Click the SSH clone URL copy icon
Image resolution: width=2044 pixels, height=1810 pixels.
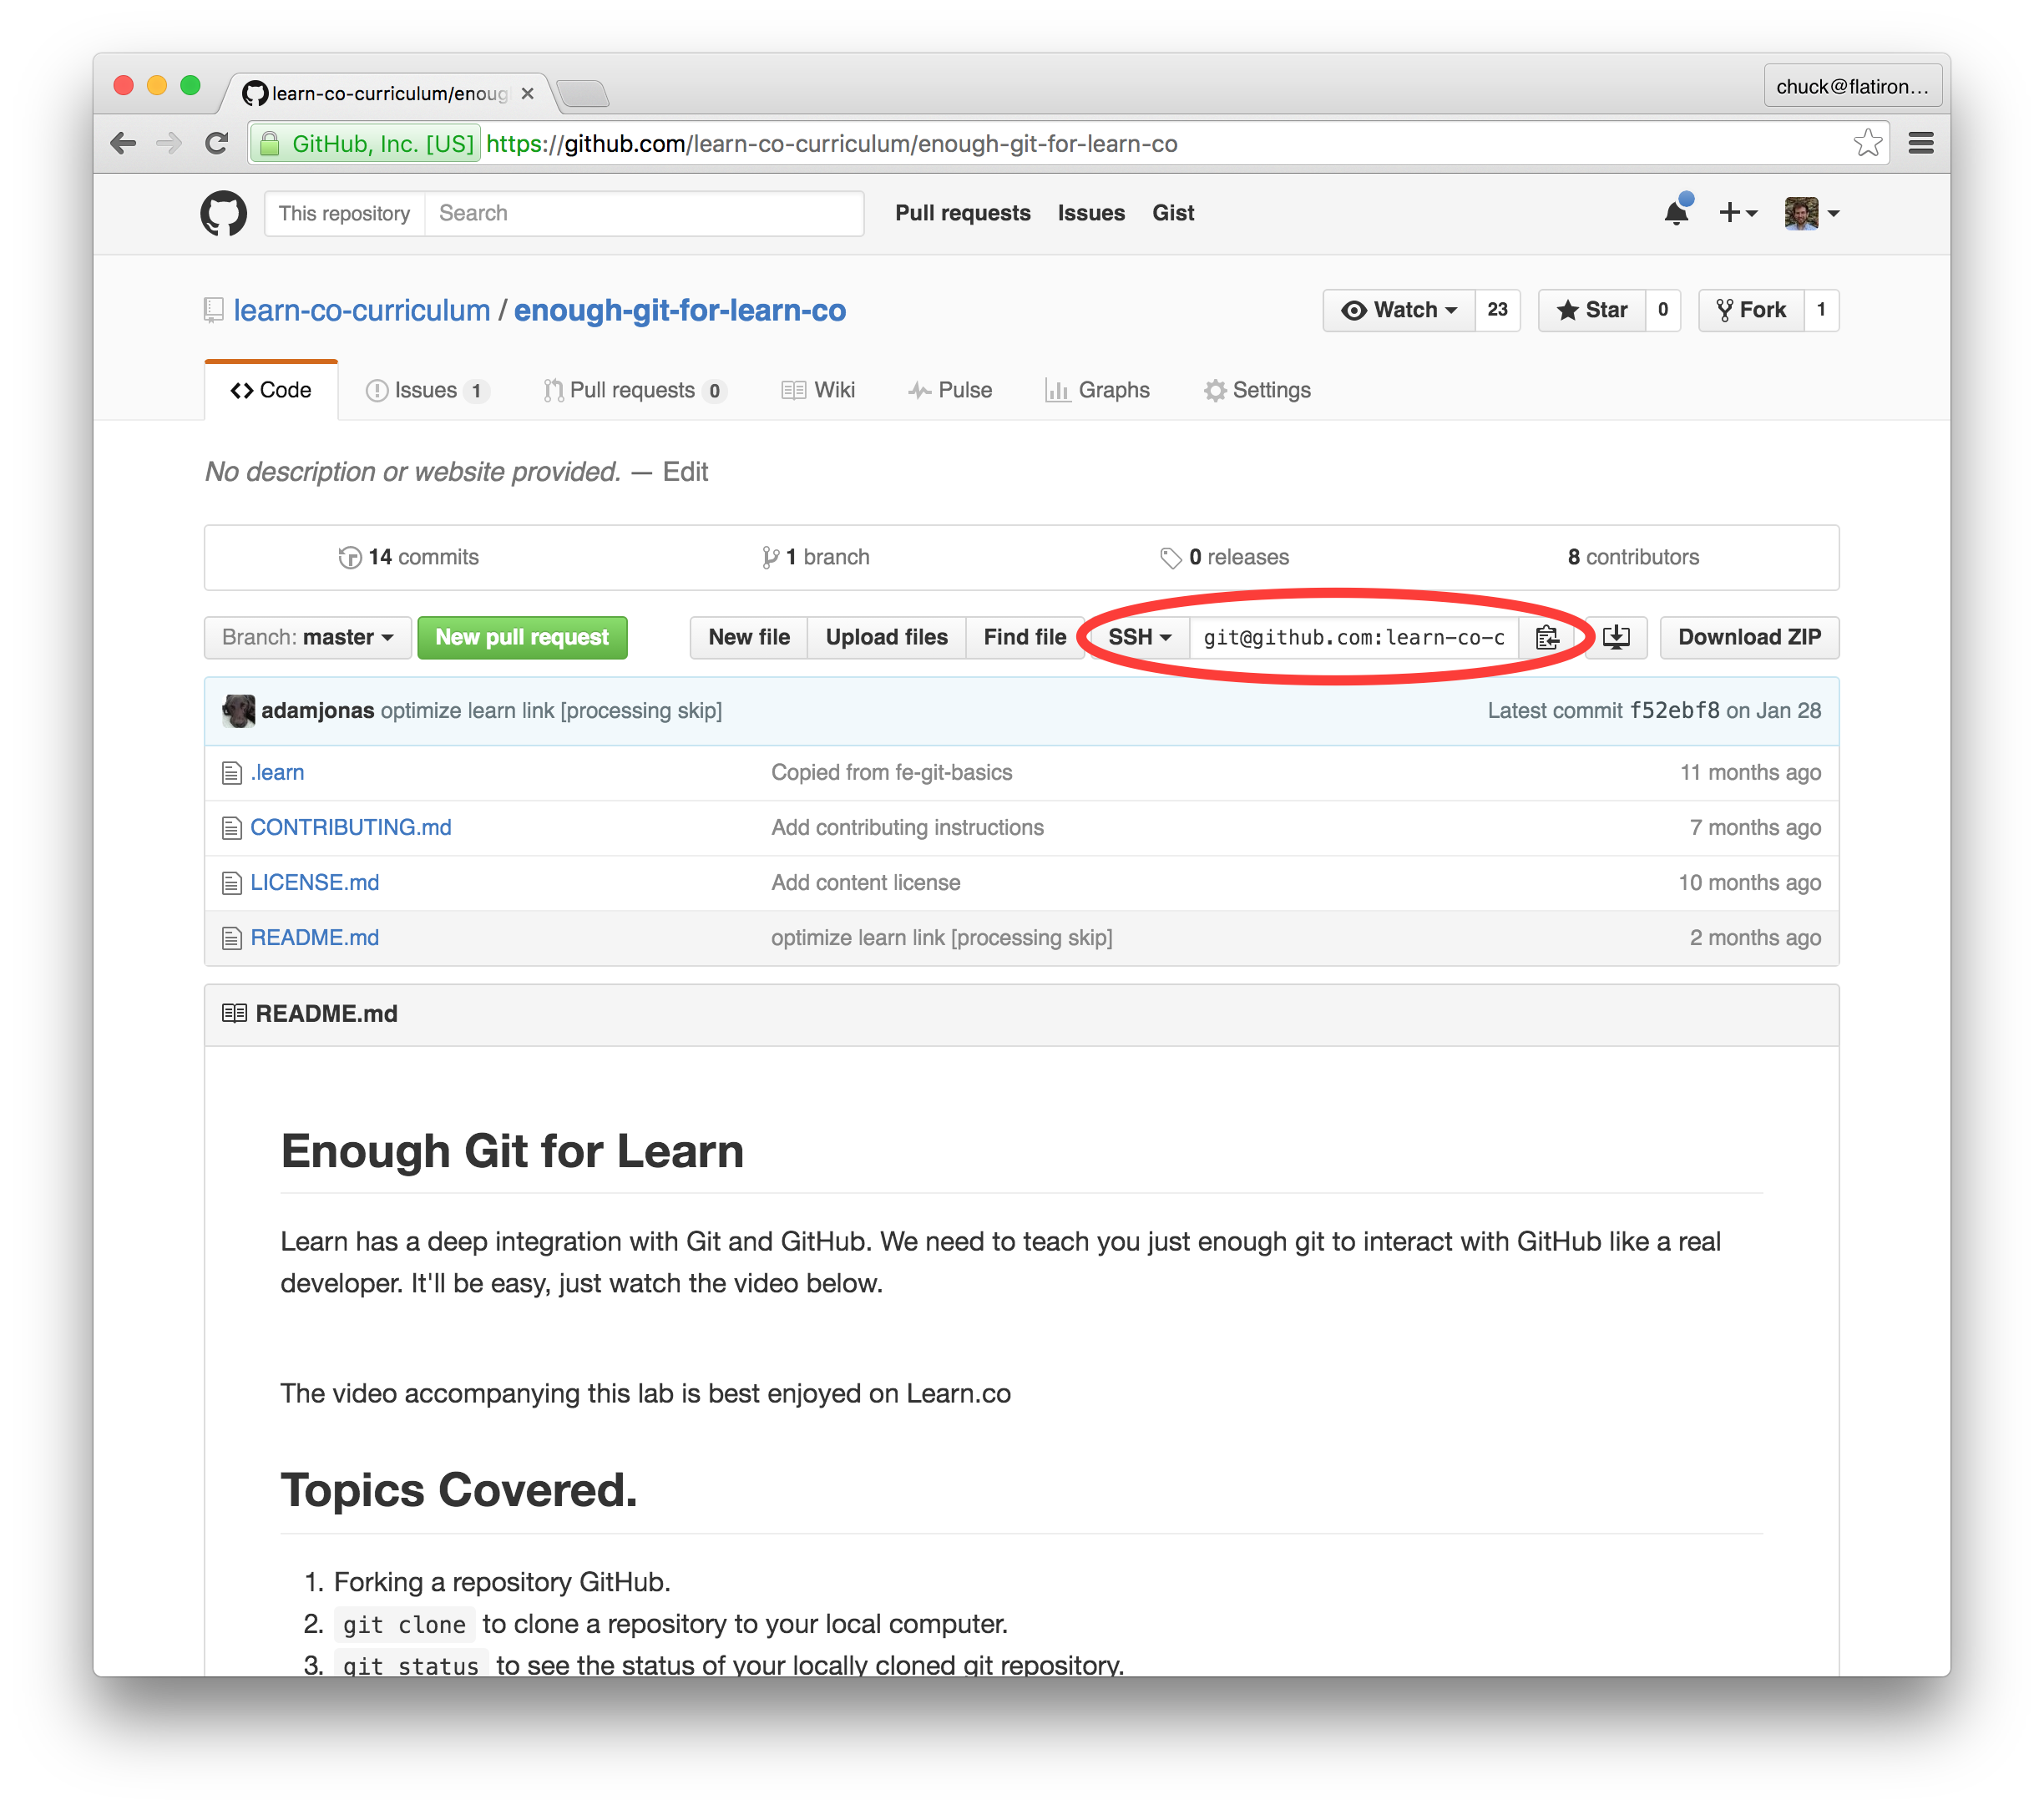tap(1545, 638)
